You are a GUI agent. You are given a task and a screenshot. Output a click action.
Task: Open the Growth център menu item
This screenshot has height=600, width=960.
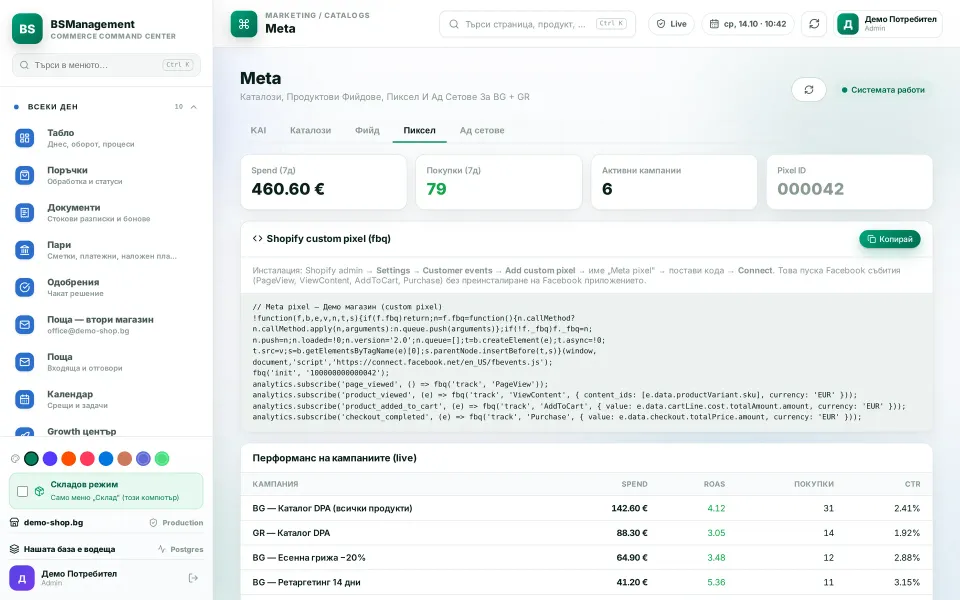[x=106, y=431]
